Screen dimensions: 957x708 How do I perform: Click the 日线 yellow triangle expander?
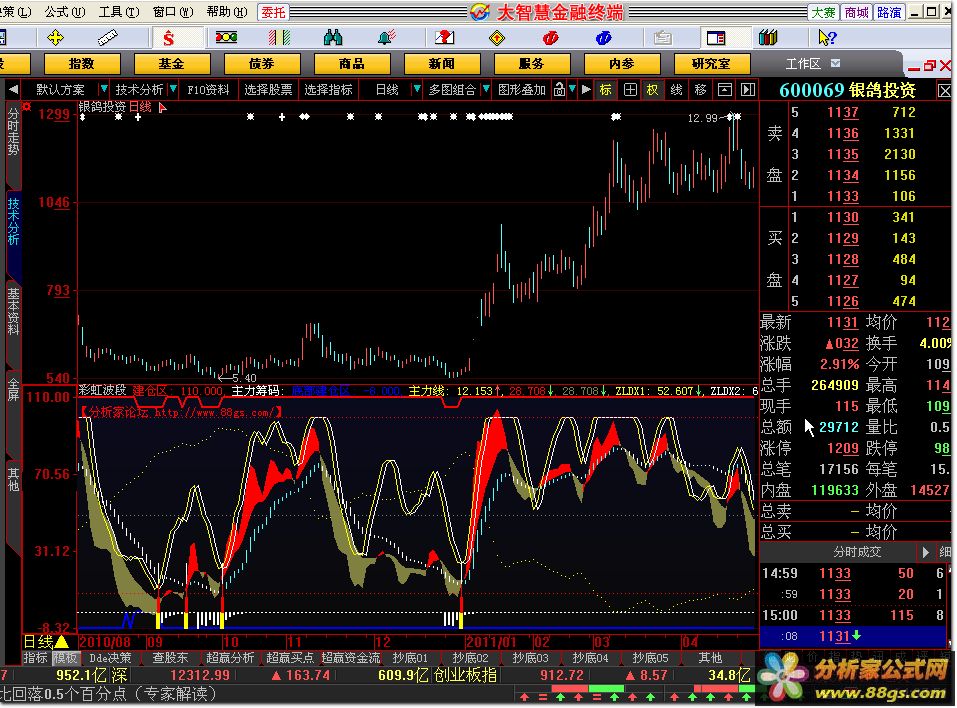[62, 643]
